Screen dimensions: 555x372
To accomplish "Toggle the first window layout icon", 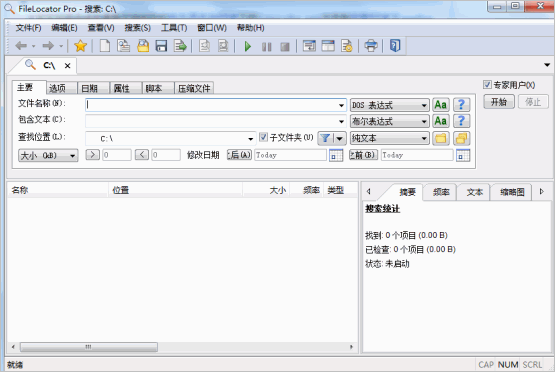I will 309,46.
